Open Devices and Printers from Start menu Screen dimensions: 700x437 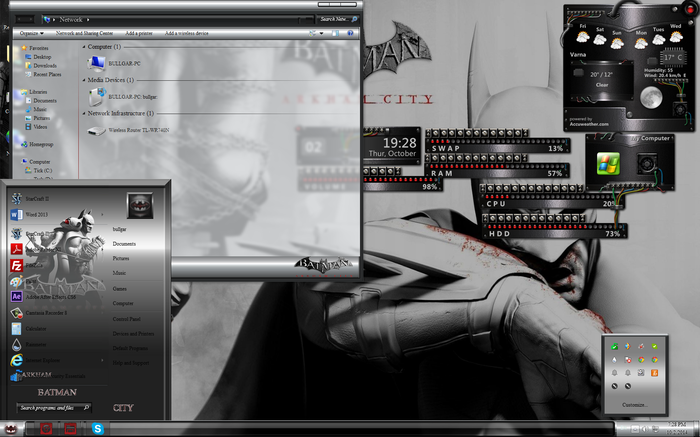click(133, 334)
